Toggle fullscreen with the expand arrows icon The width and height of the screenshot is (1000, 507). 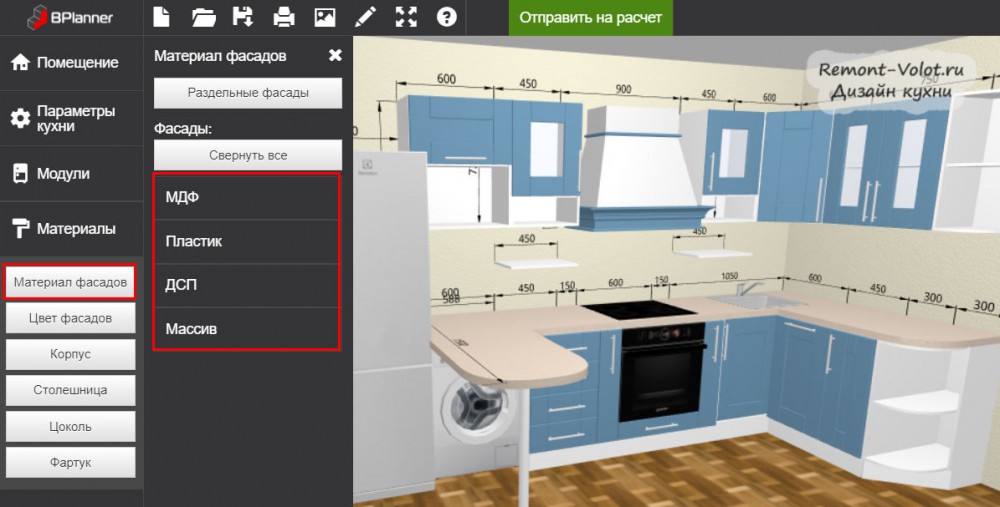point(406,17)
